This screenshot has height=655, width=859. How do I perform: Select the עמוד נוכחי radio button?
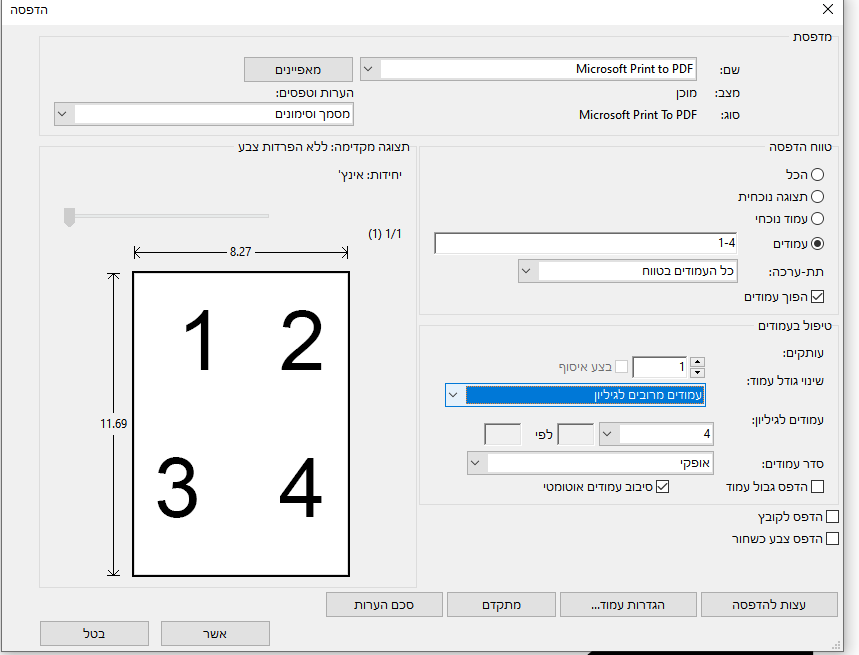(x=817, y=219)
